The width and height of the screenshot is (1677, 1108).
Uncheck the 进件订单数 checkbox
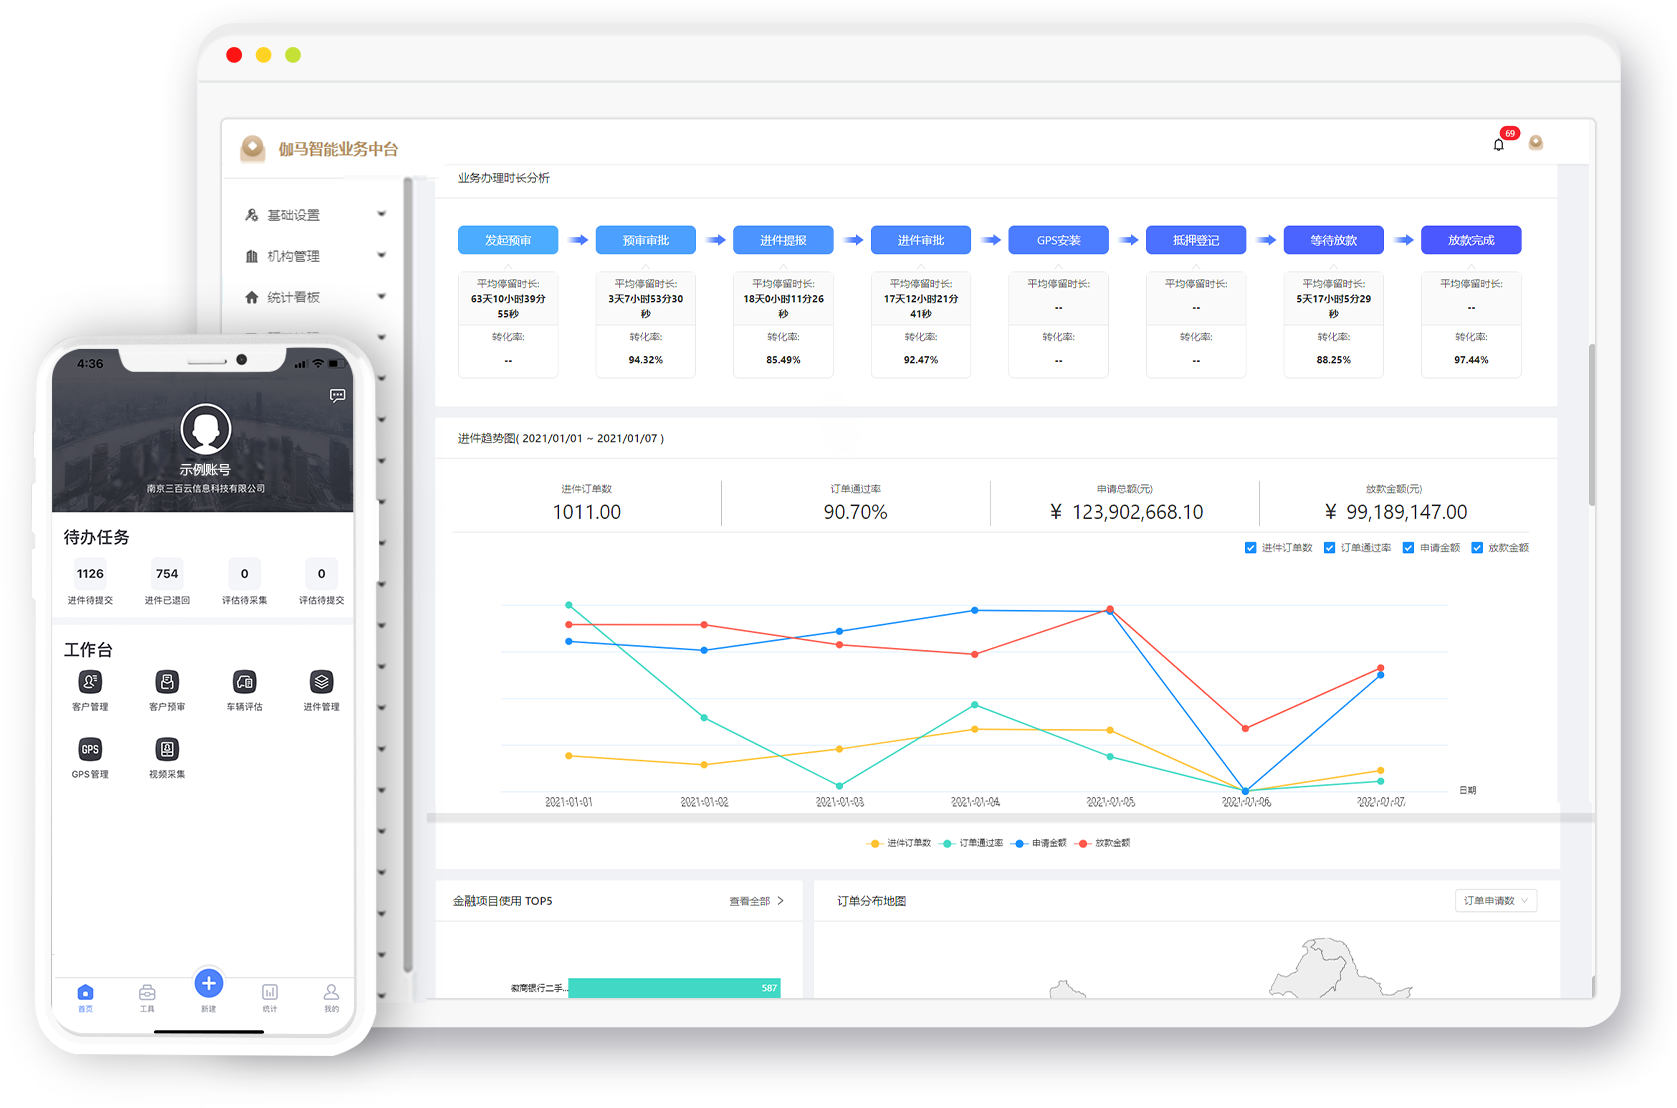point(1250,548)
